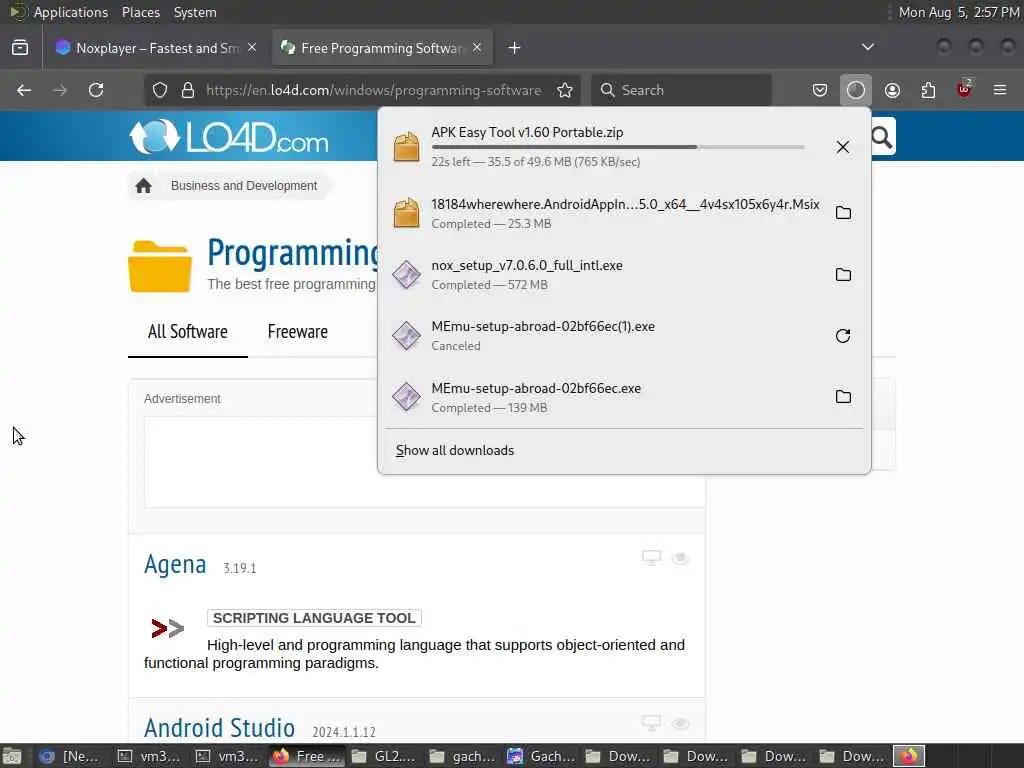Open the Agena software link
The height and width of the screenshot is (768, 1024).
coord(175,564)
